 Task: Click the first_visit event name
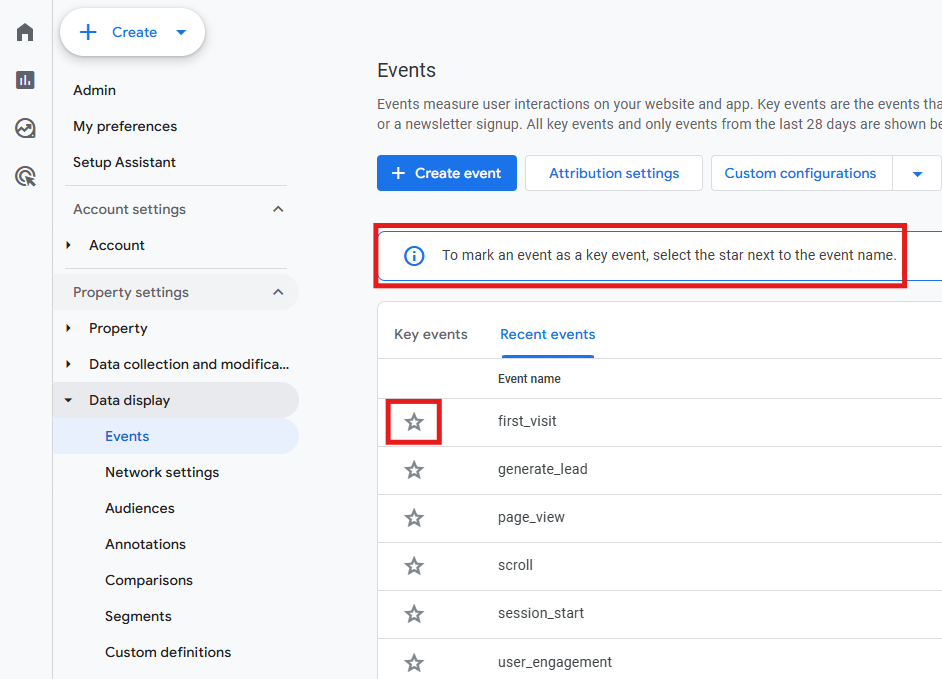[x=527, y=421]
